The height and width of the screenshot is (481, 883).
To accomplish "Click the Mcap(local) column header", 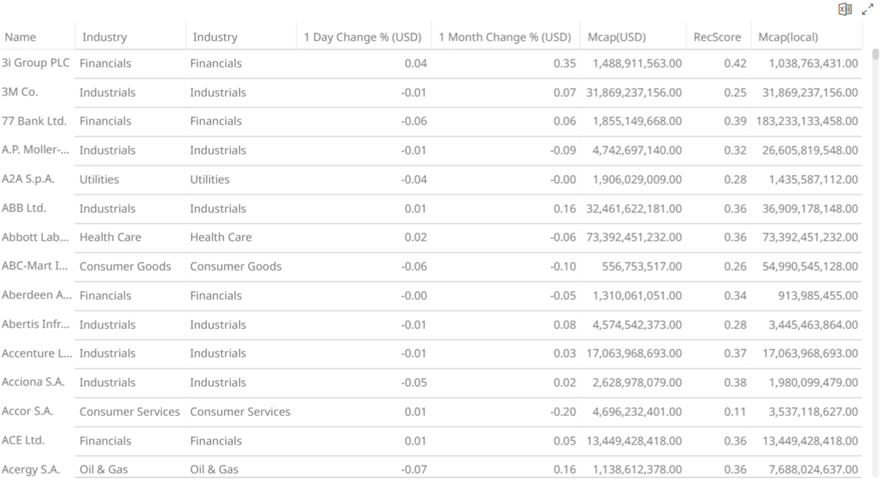I will pyautogui.click(x=789, y=37).
